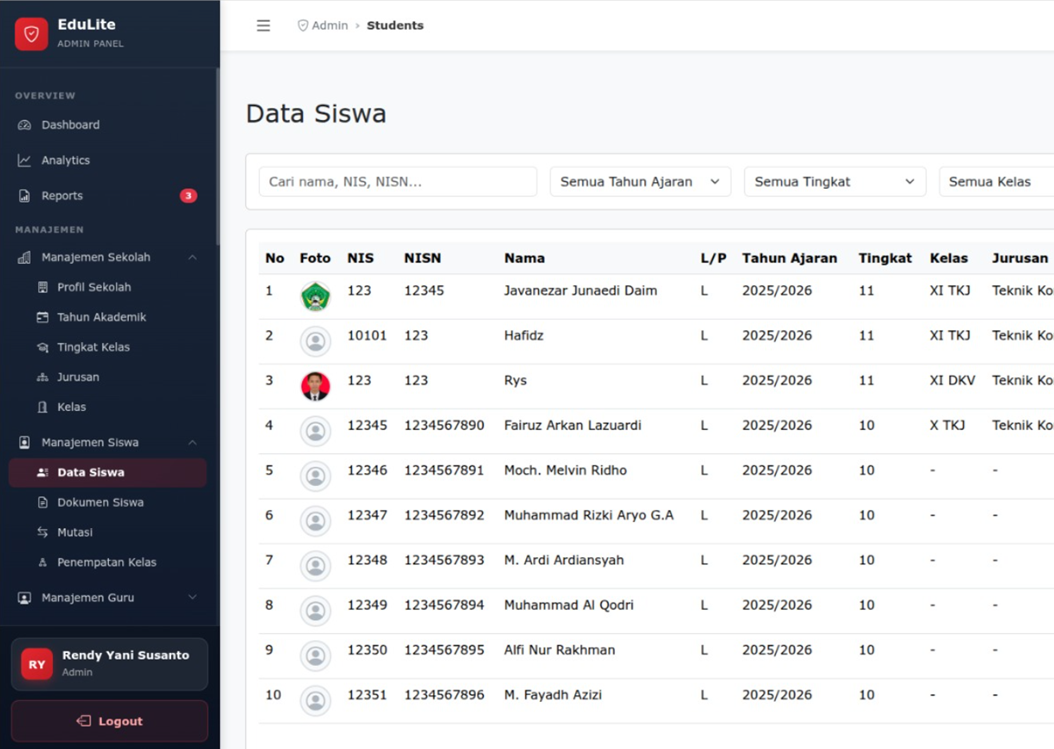Open the Semua Tahun Ajaran dropdown
This screenshot has height=749, width=1054.
point(640,182)
